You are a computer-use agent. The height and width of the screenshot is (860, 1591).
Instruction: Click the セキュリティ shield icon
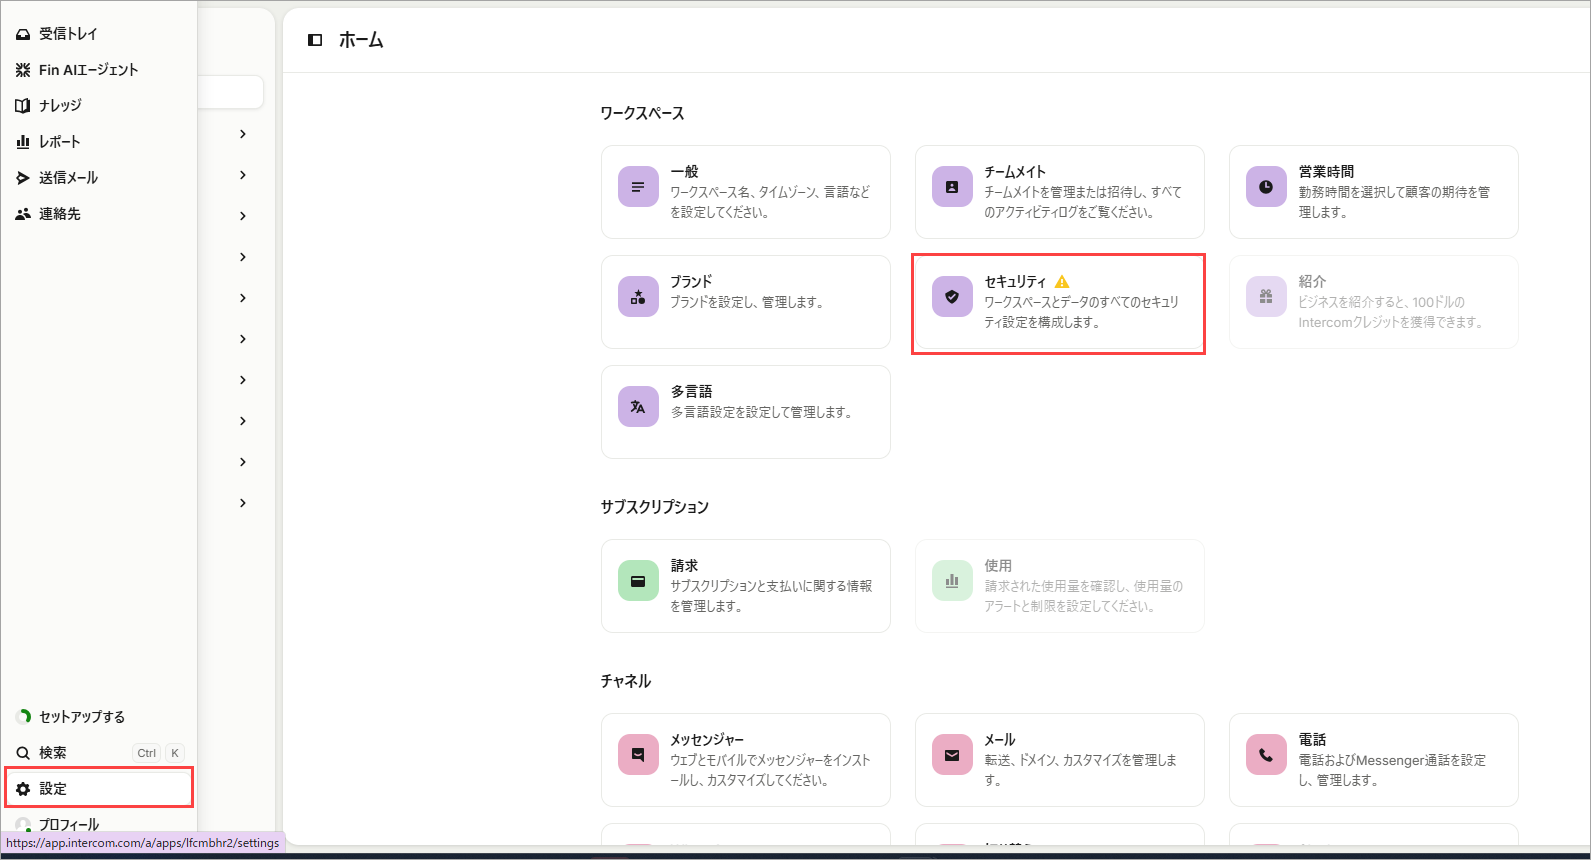[x=952, y=297]
